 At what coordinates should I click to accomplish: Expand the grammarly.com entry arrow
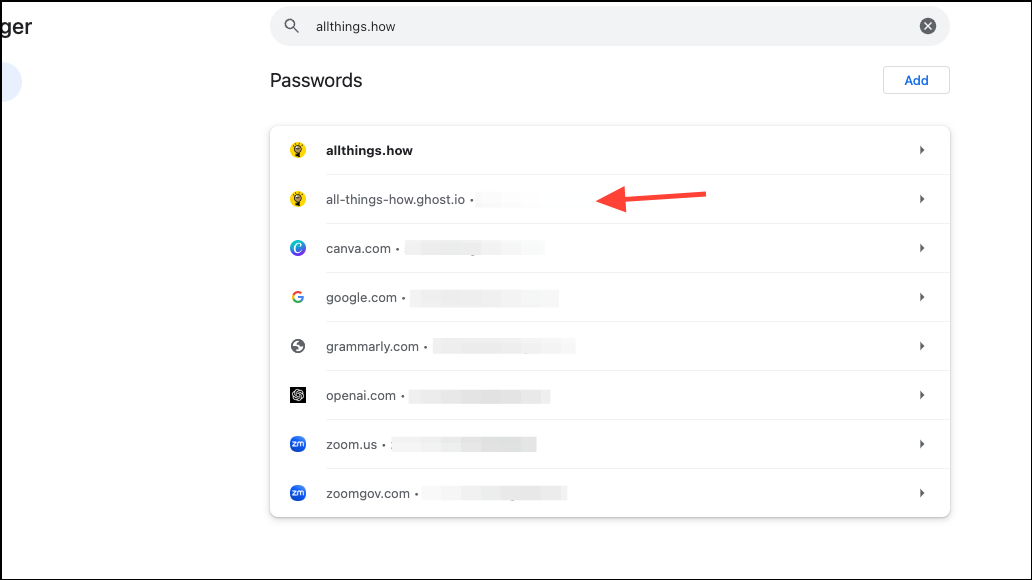click(x=922, y=346)
